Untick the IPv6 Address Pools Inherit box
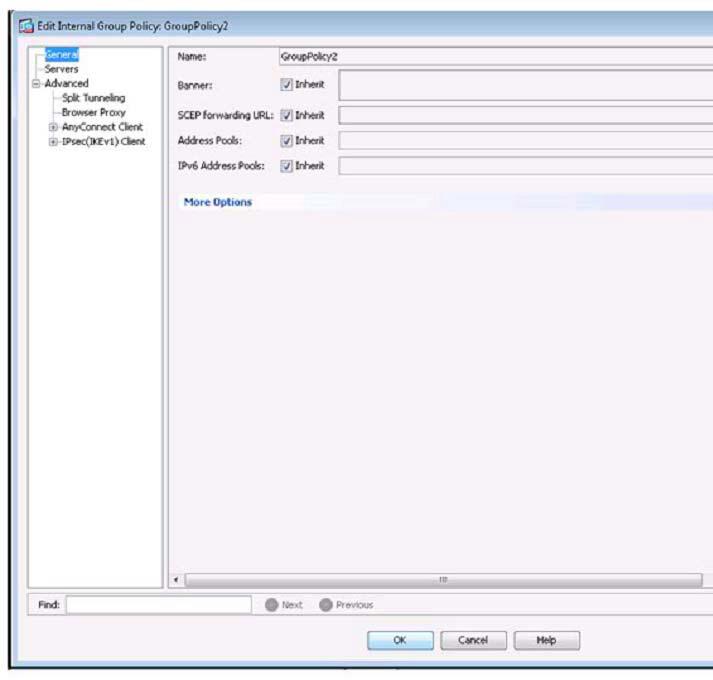 click(287, 166)
